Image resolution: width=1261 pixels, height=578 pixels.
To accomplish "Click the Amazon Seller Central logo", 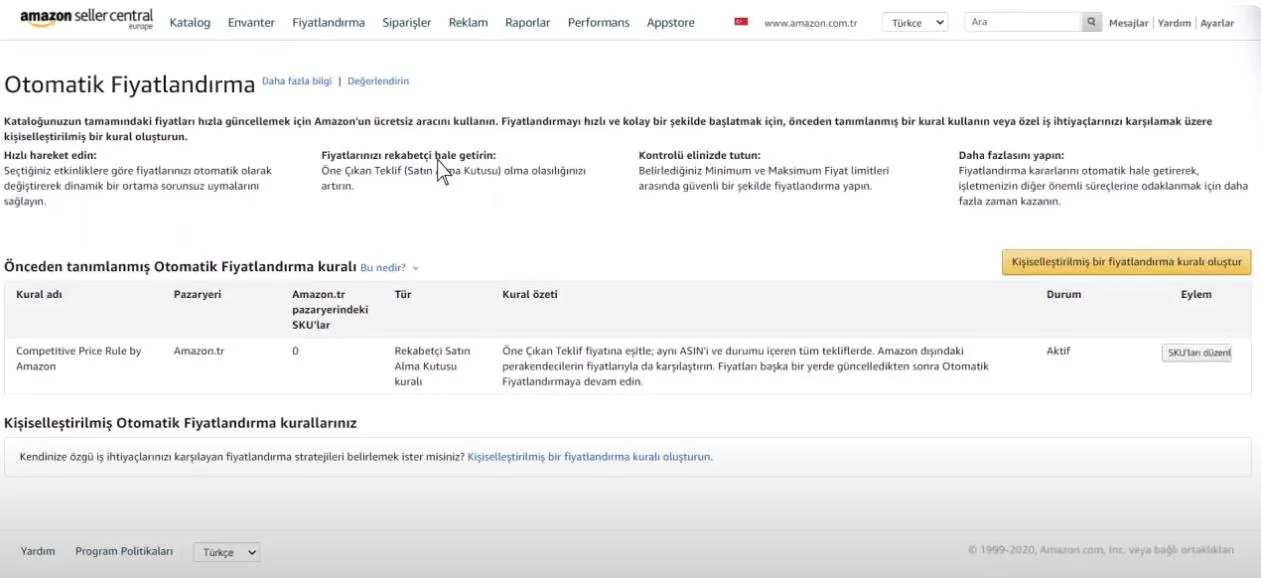I will pyautogui.click(x=87, y=20).
